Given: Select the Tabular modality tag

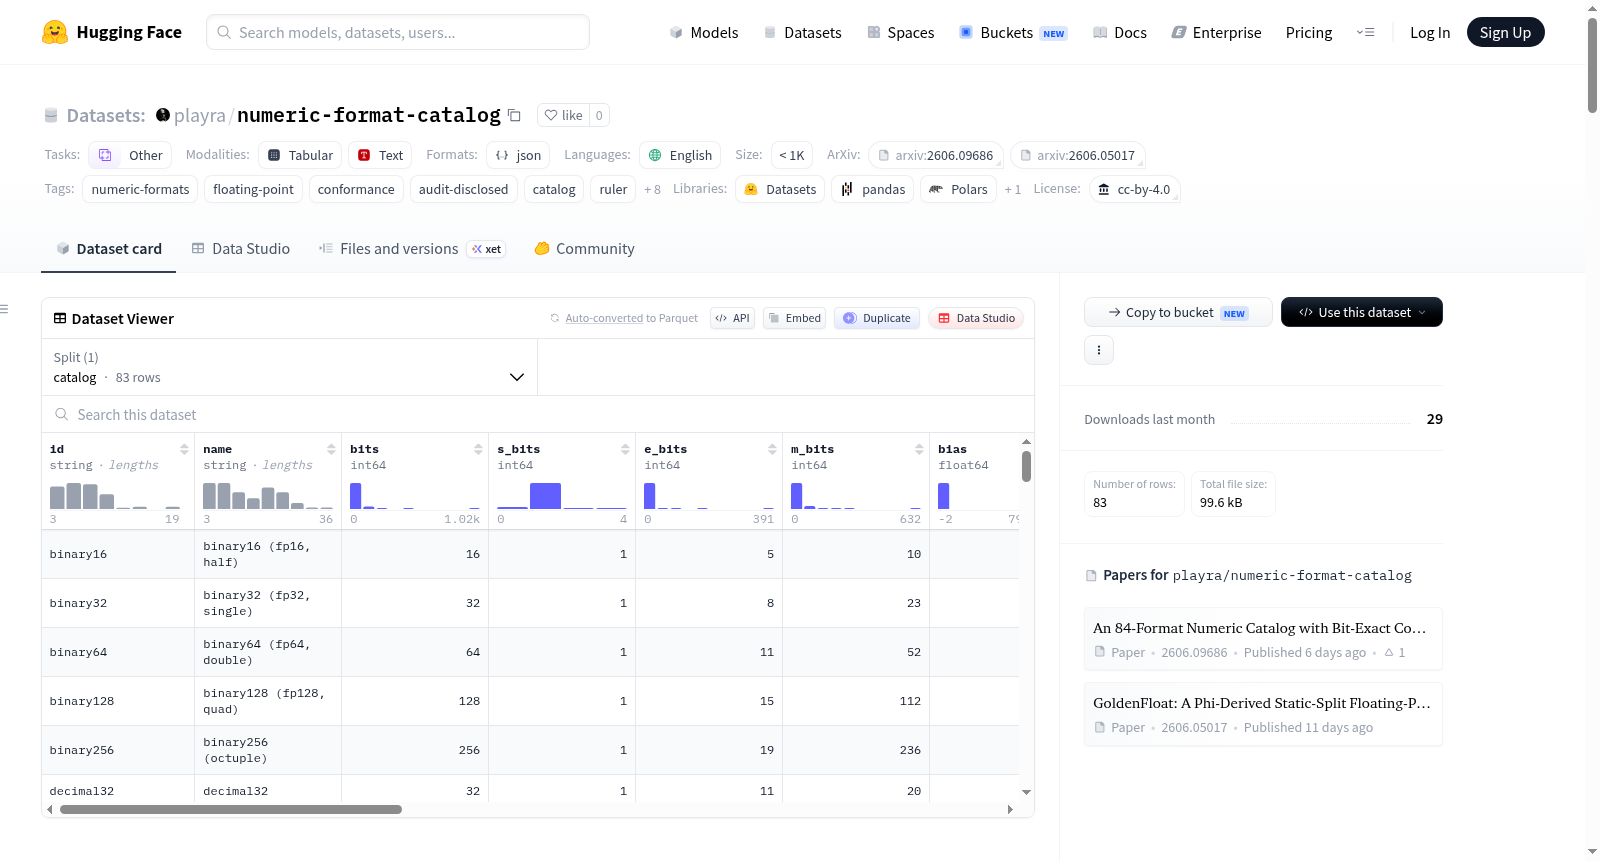Looking at the screenshot, I should coord(300,155).
